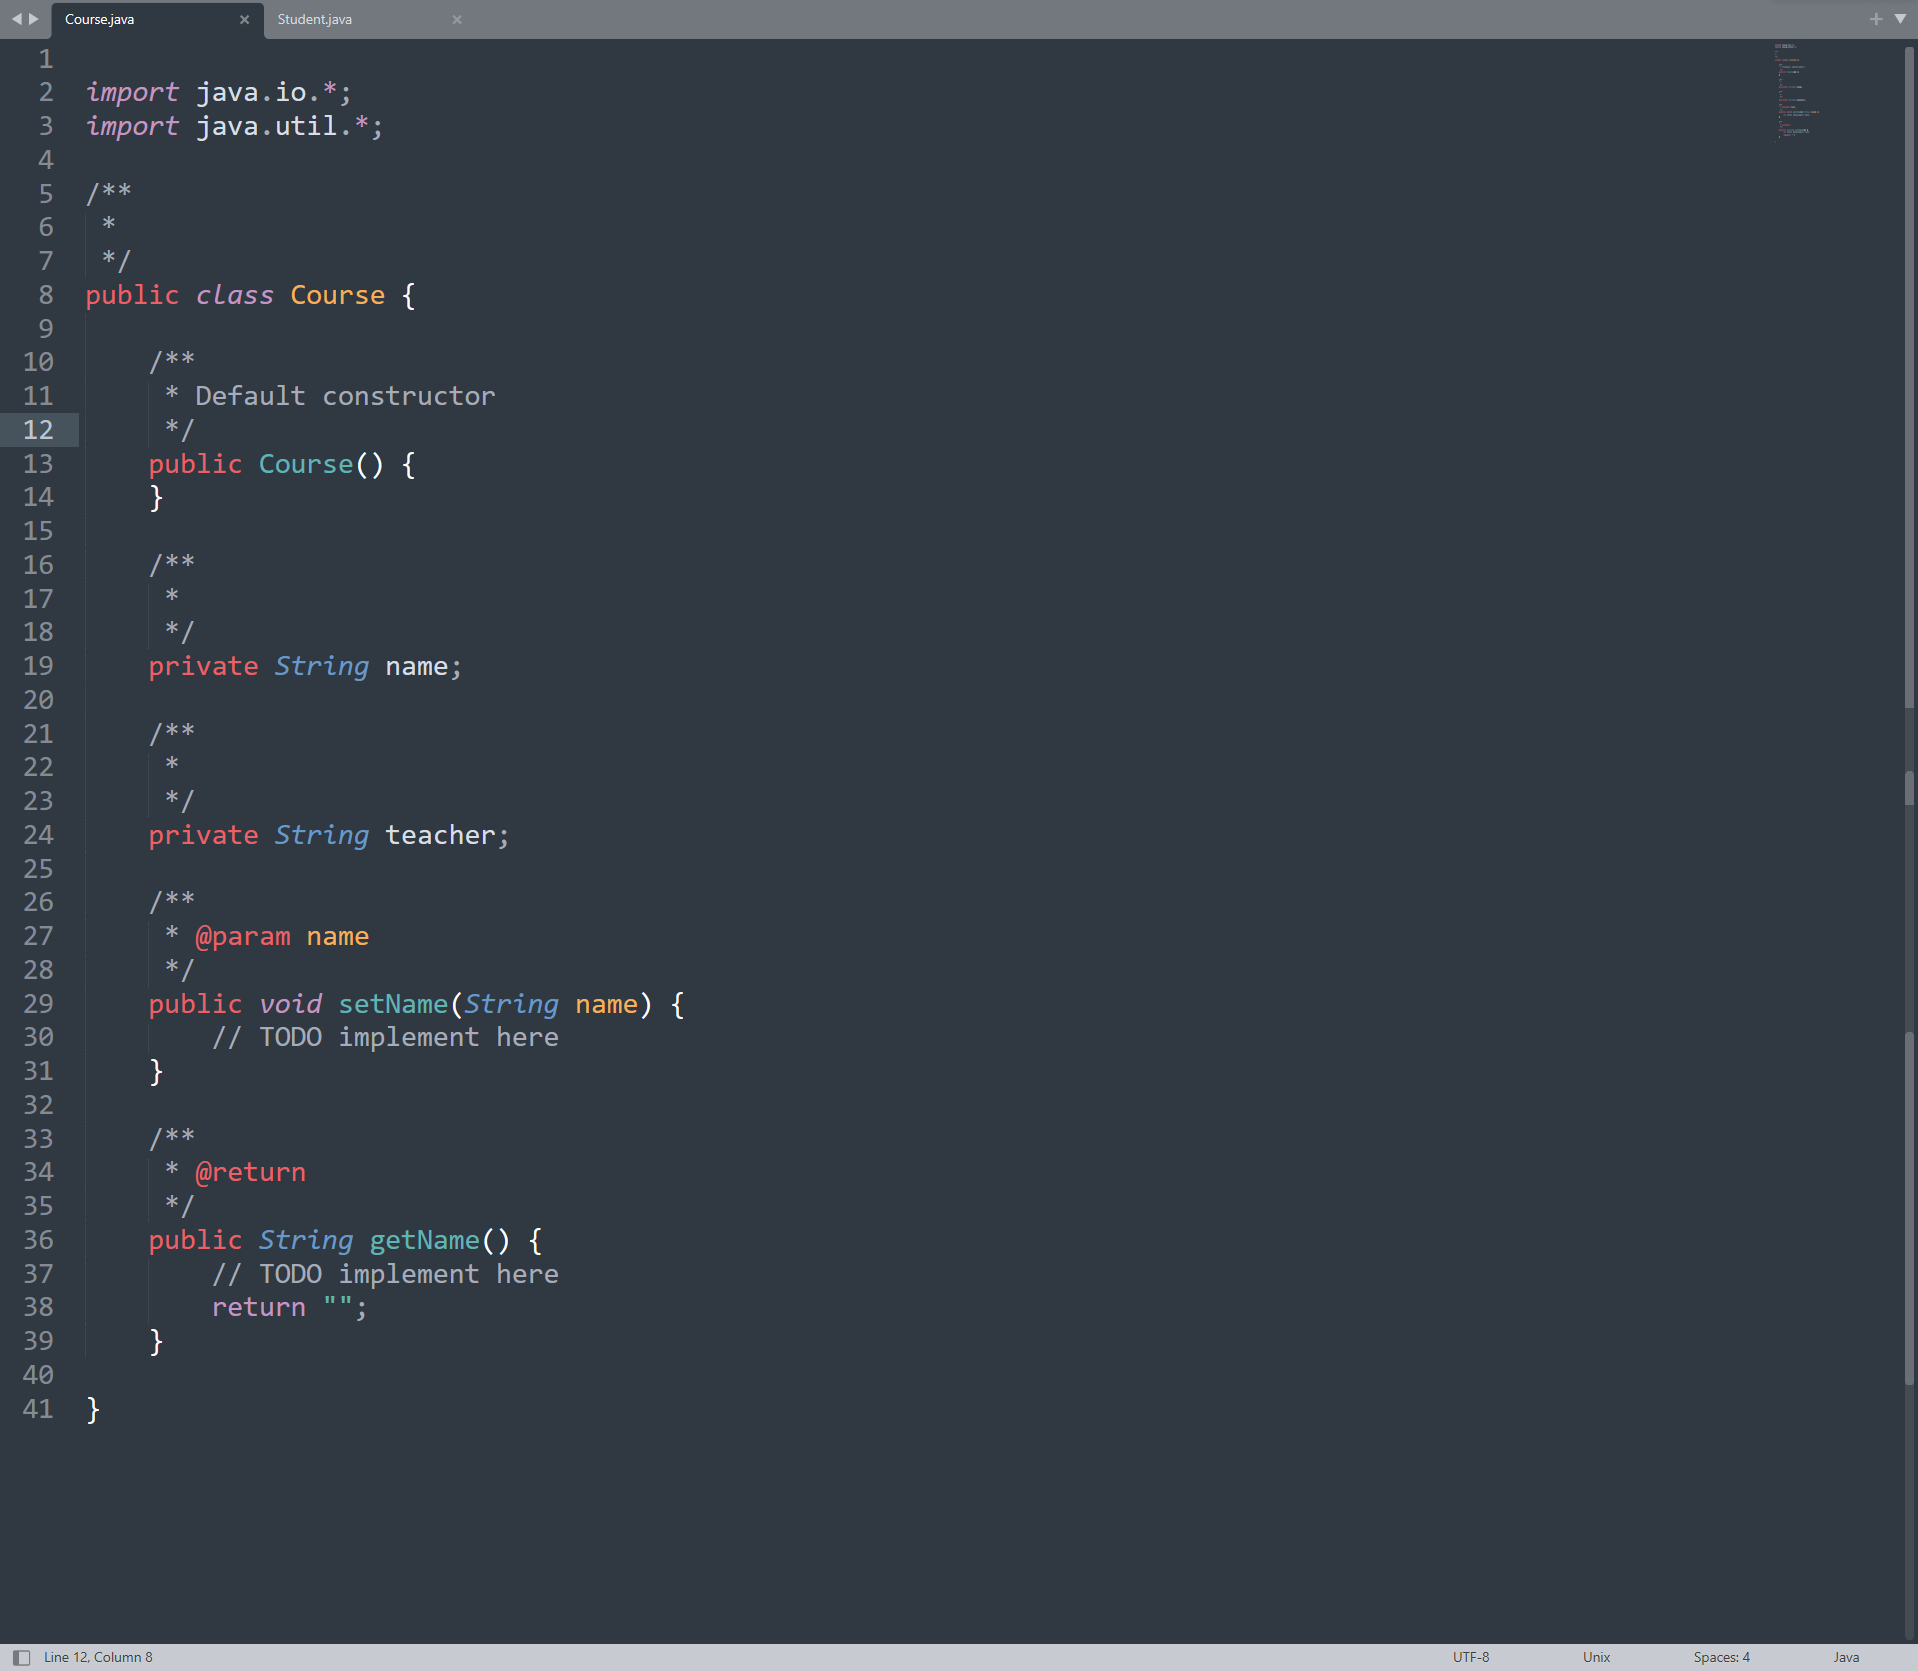Image resolution: width=1918 pixels, height=1671 pixels.
Task: Click line number 19 in the gutter
Action: click(38, 666)
